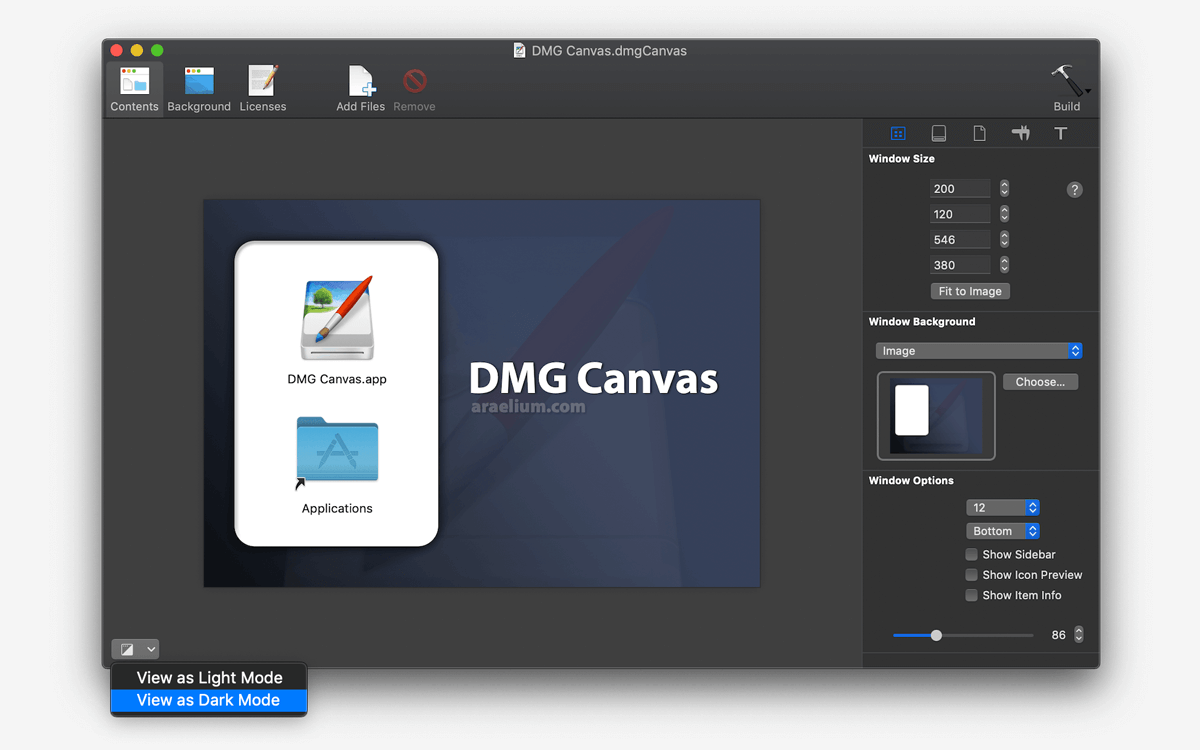Click the window size field showing 546
The height and width of the screenshot is (750, 1200).
click(x=960, y=240)
